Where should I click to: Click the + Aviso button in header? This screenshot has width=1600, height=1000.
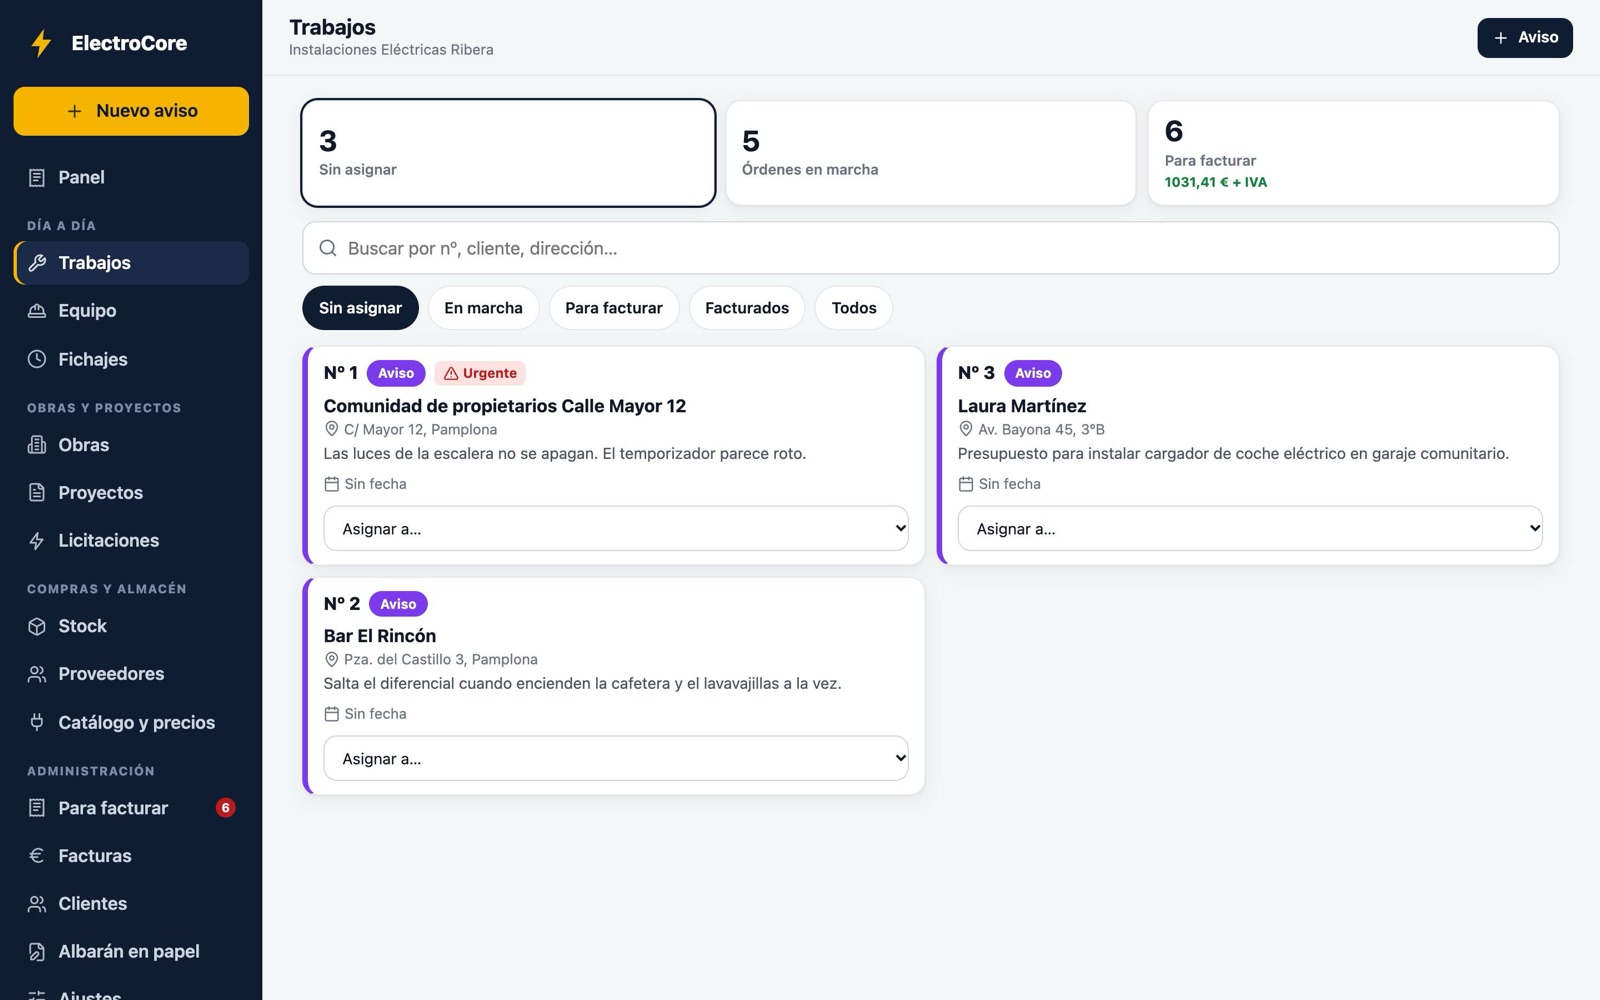point(1525,38)
